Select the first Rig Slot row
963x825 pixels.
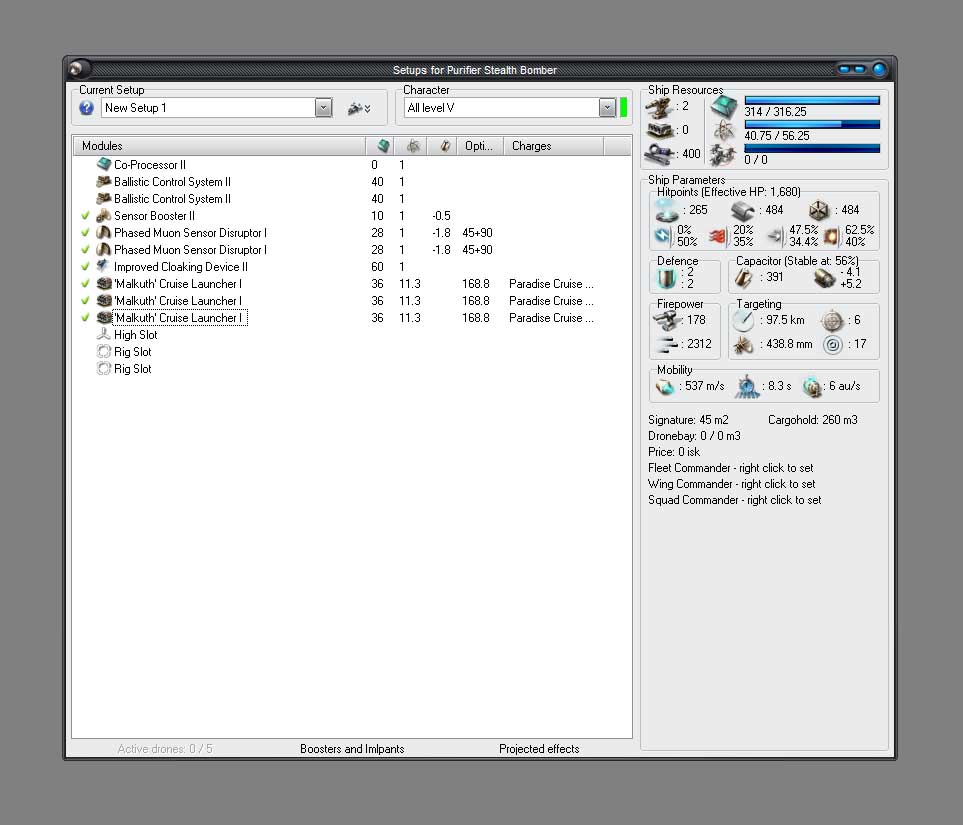click(351, 352)
